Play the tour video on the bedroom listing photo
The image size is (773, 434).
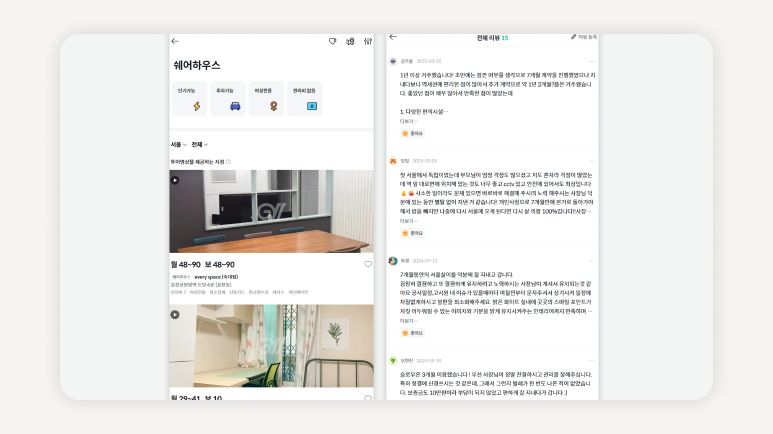(x=175, y=315)
